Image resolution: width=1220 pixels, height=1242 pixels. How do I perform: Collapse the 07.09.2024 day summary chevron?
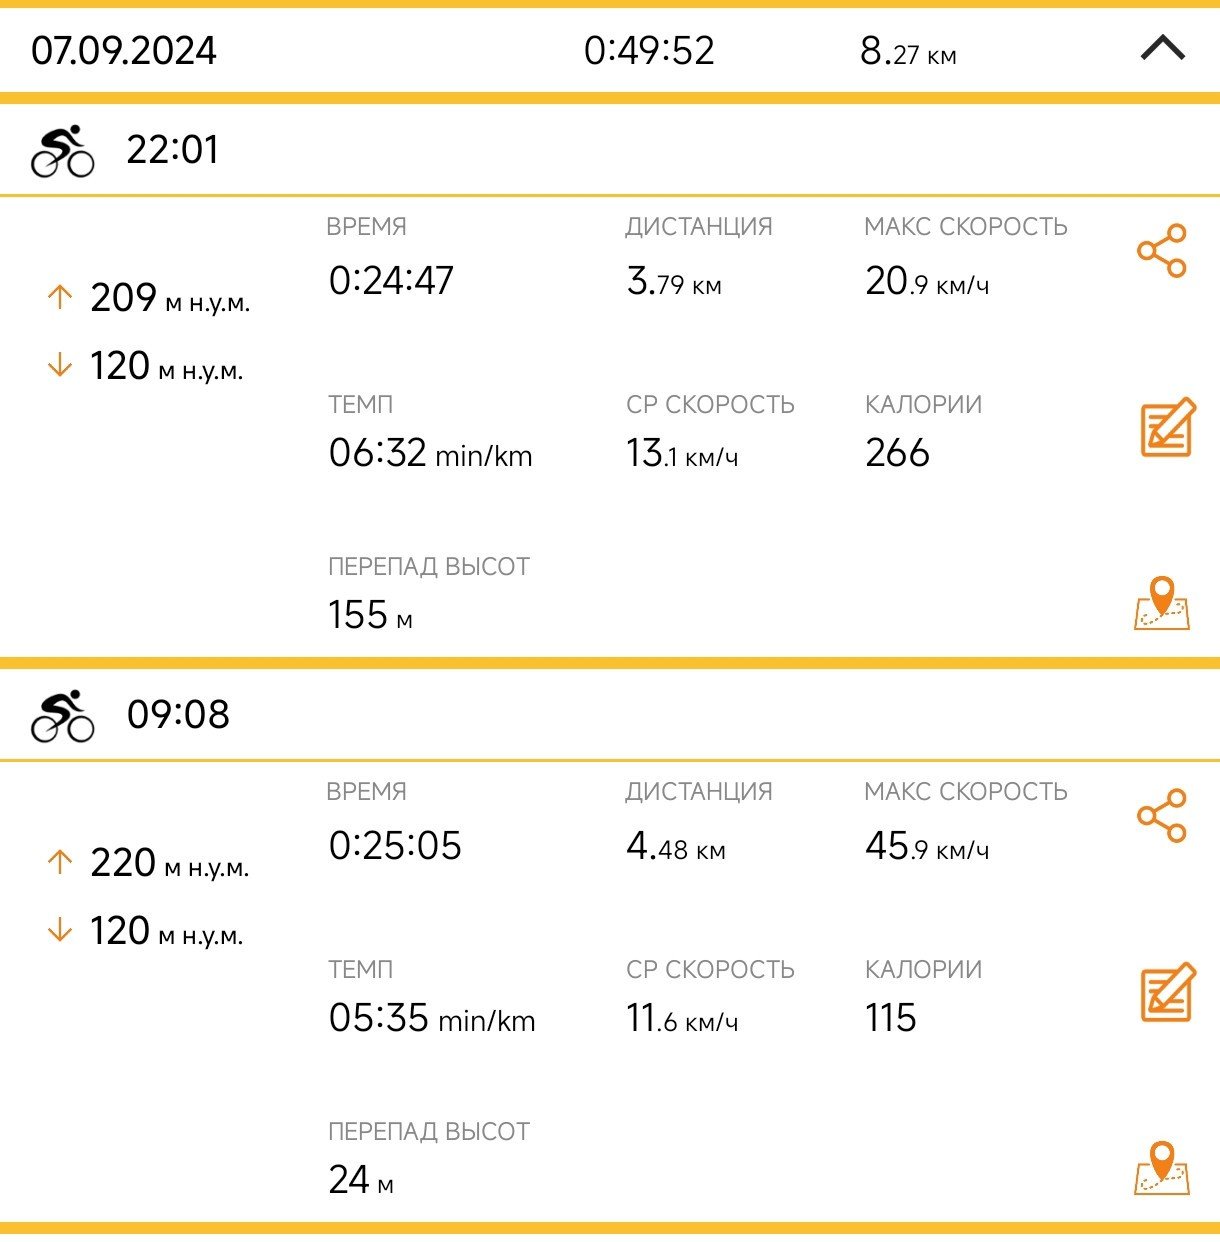click(x=1162, y=48)
